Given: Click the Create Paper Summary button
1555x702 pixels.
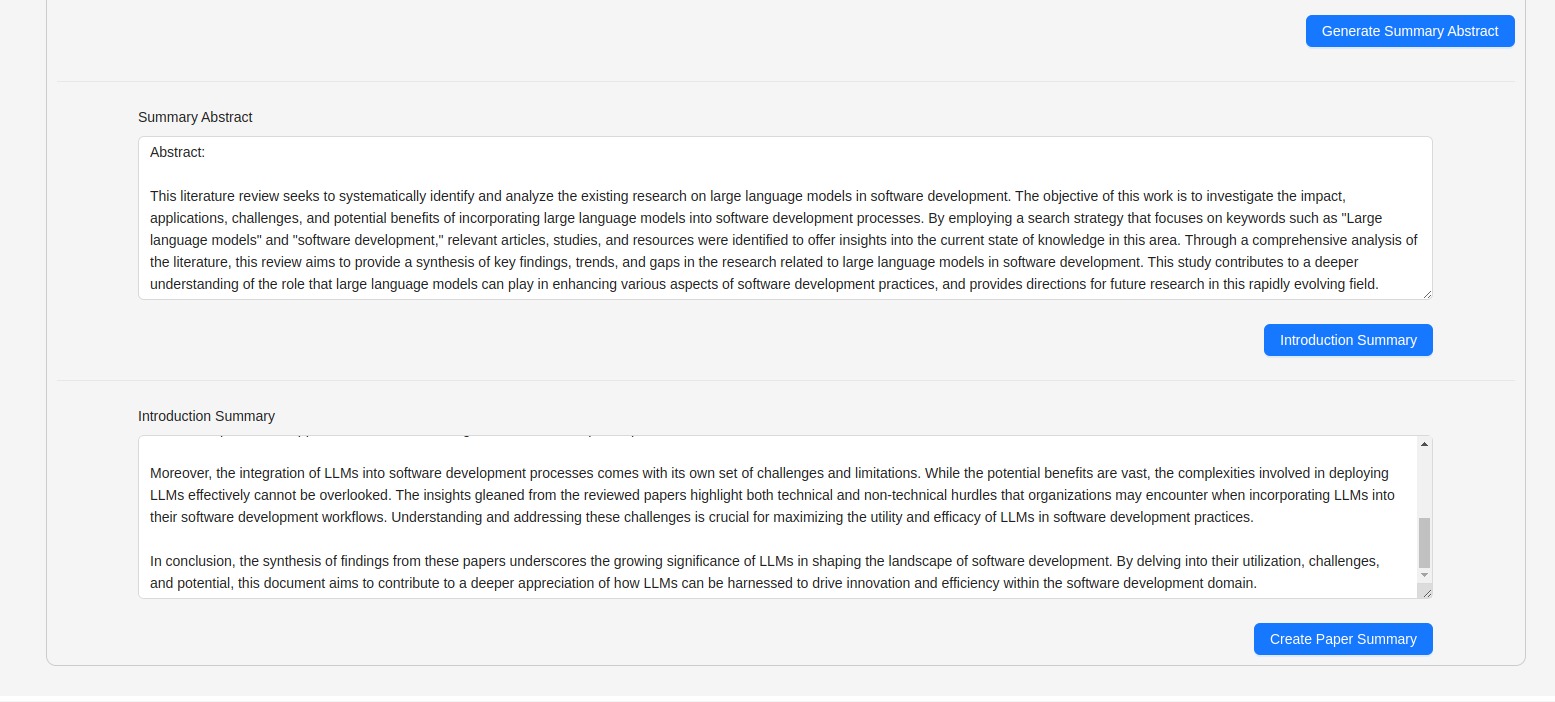Looking at the screenshot, I should [1342, 639].
